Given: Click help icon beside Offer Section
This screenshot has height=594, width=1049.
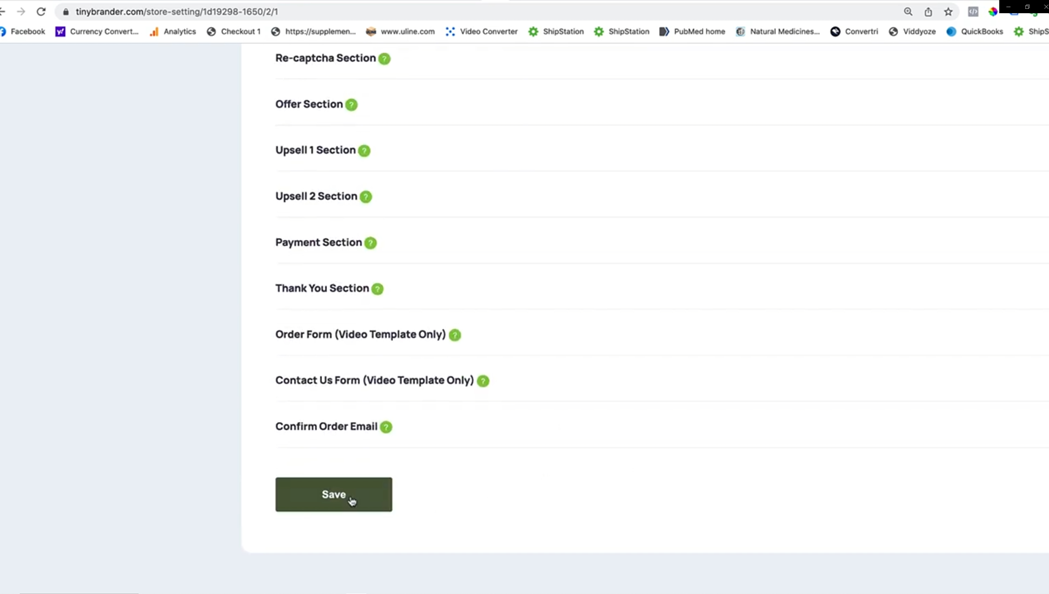Looking at the screenshot, I should click(351, 105).
